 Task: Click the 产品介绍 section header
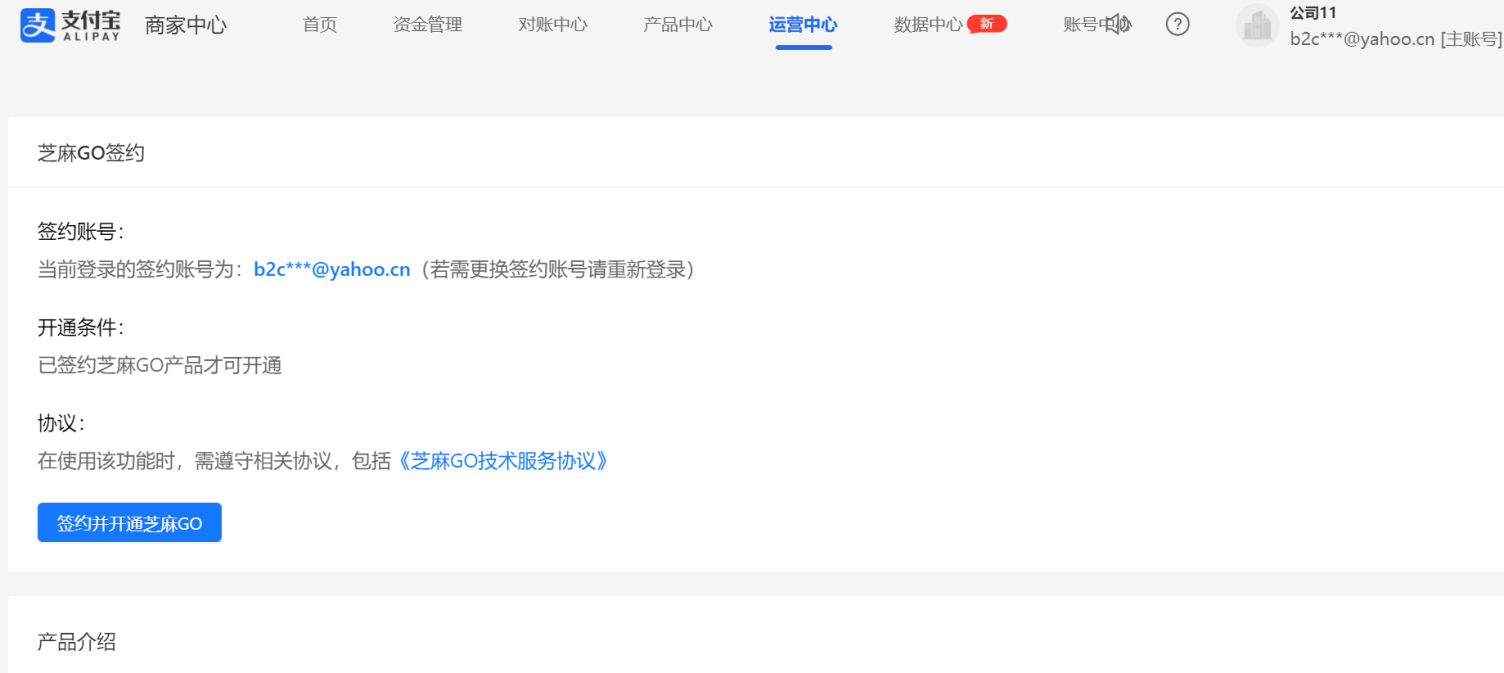click(74, 642)
